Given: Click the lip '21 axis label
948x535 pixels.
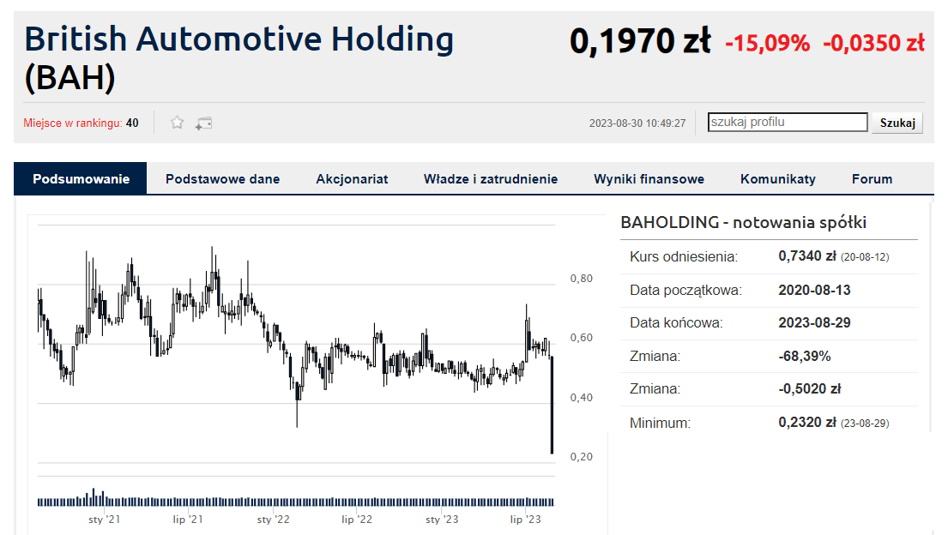Looking at the screenshot, I should pos(188,519).
